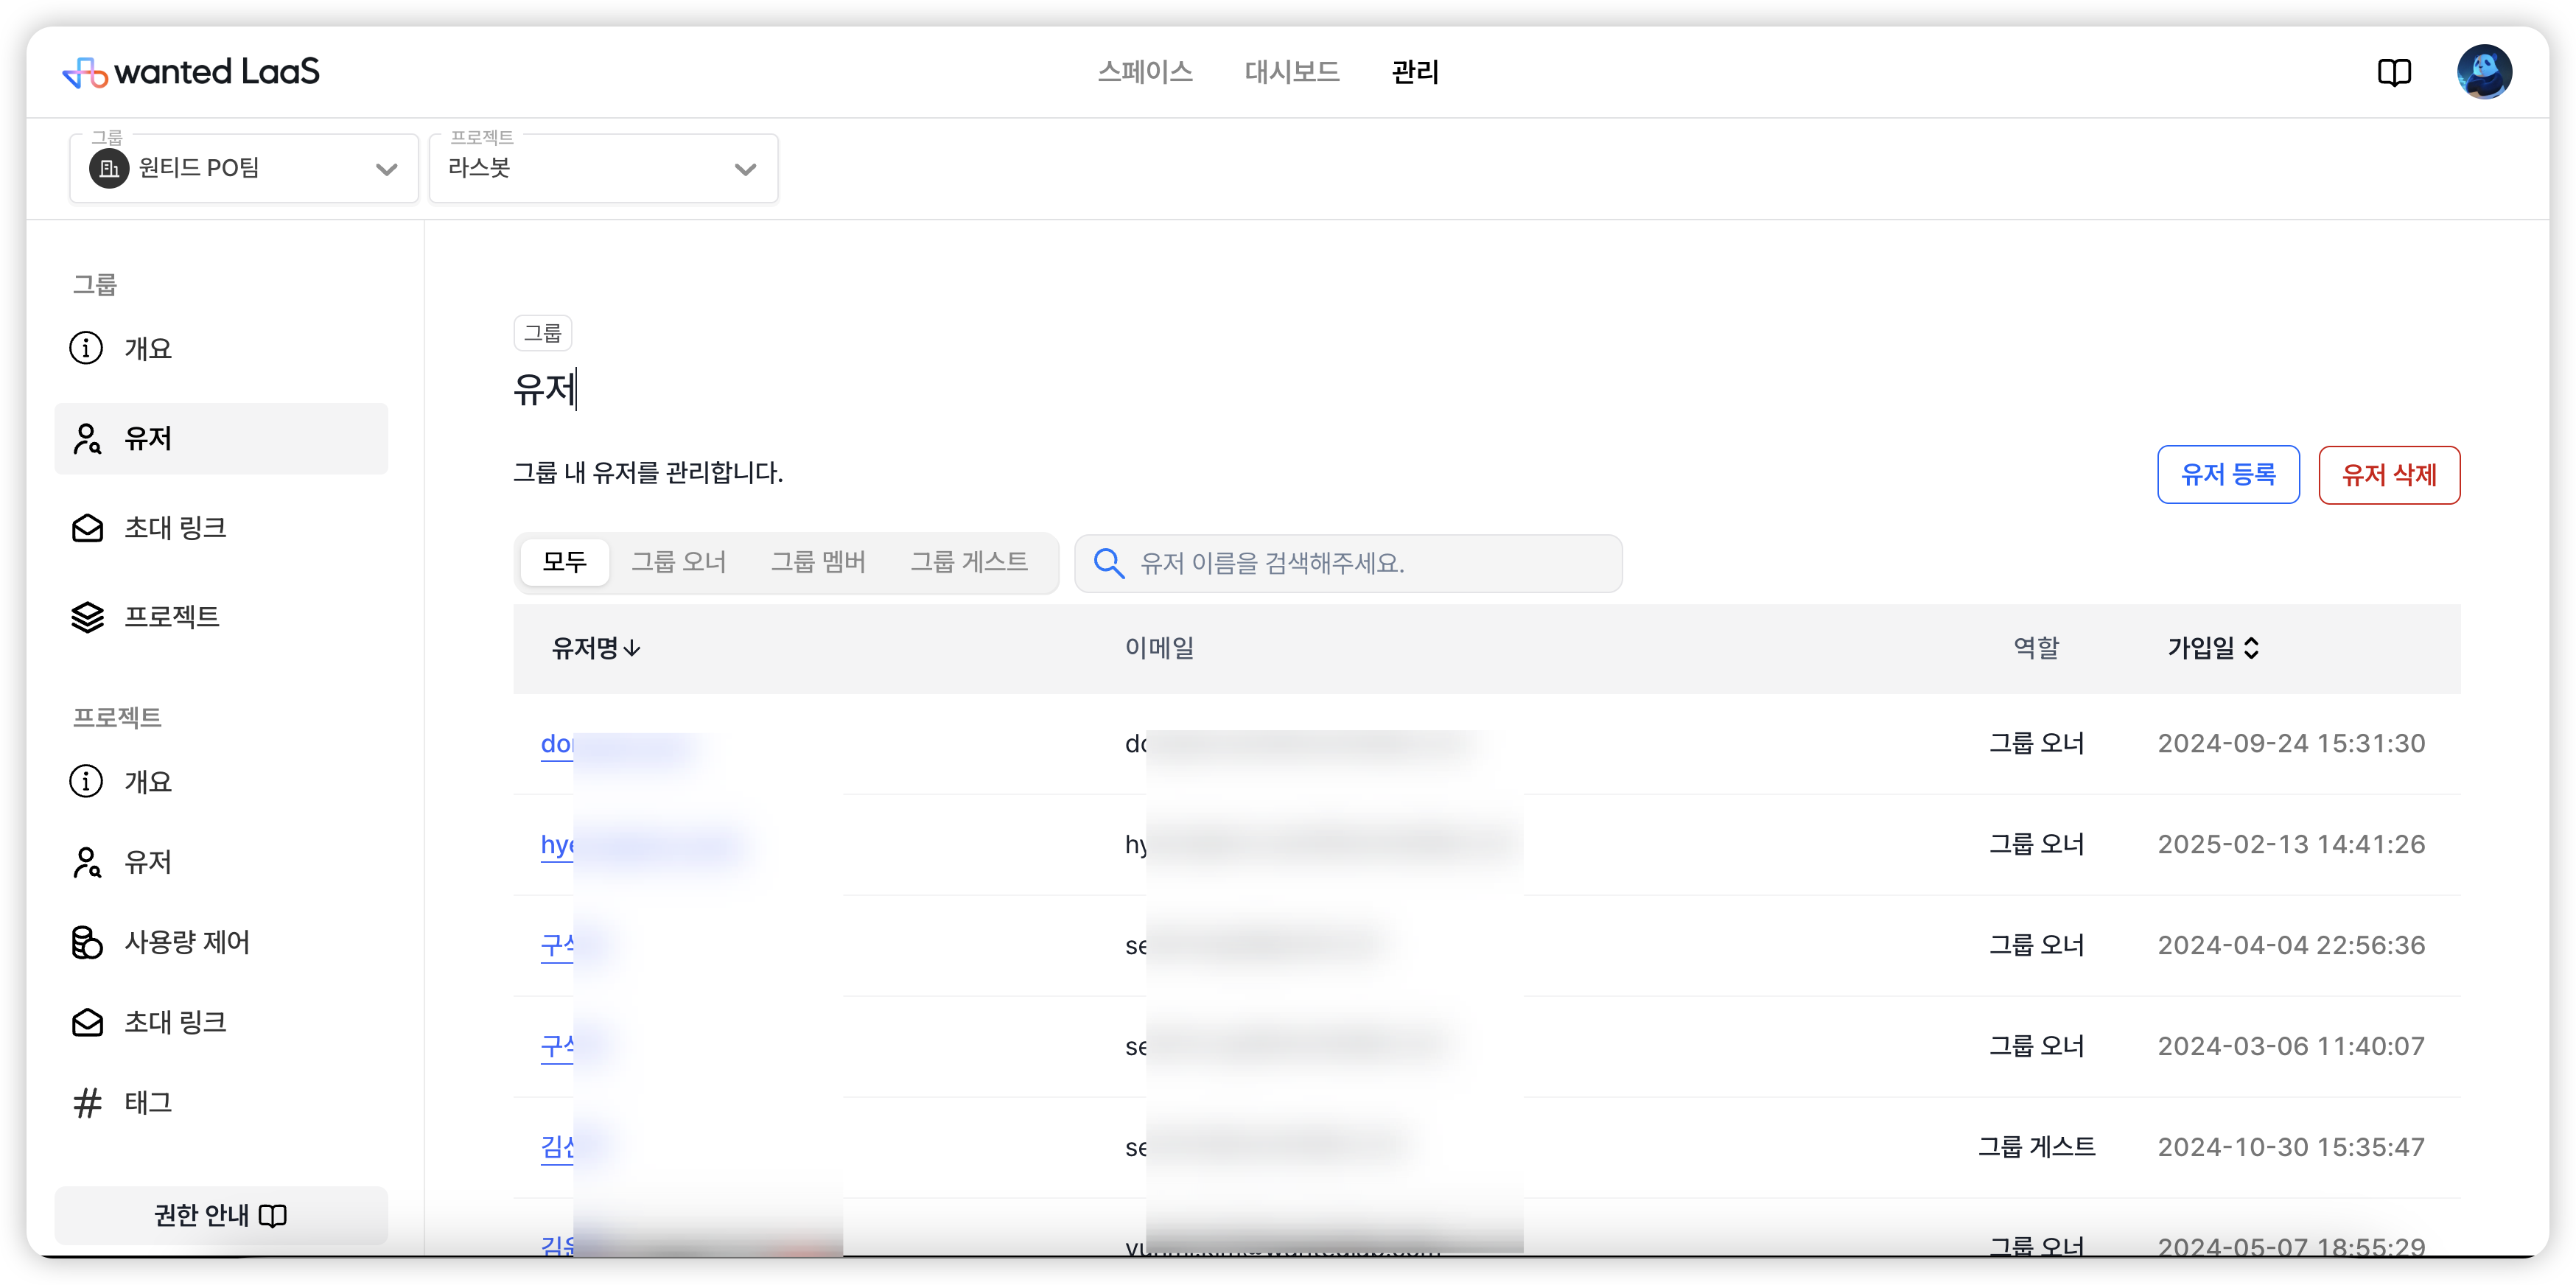Click the 그룹 게스트 role cell
2576x1285 pixels.
pos(2036,1147)
